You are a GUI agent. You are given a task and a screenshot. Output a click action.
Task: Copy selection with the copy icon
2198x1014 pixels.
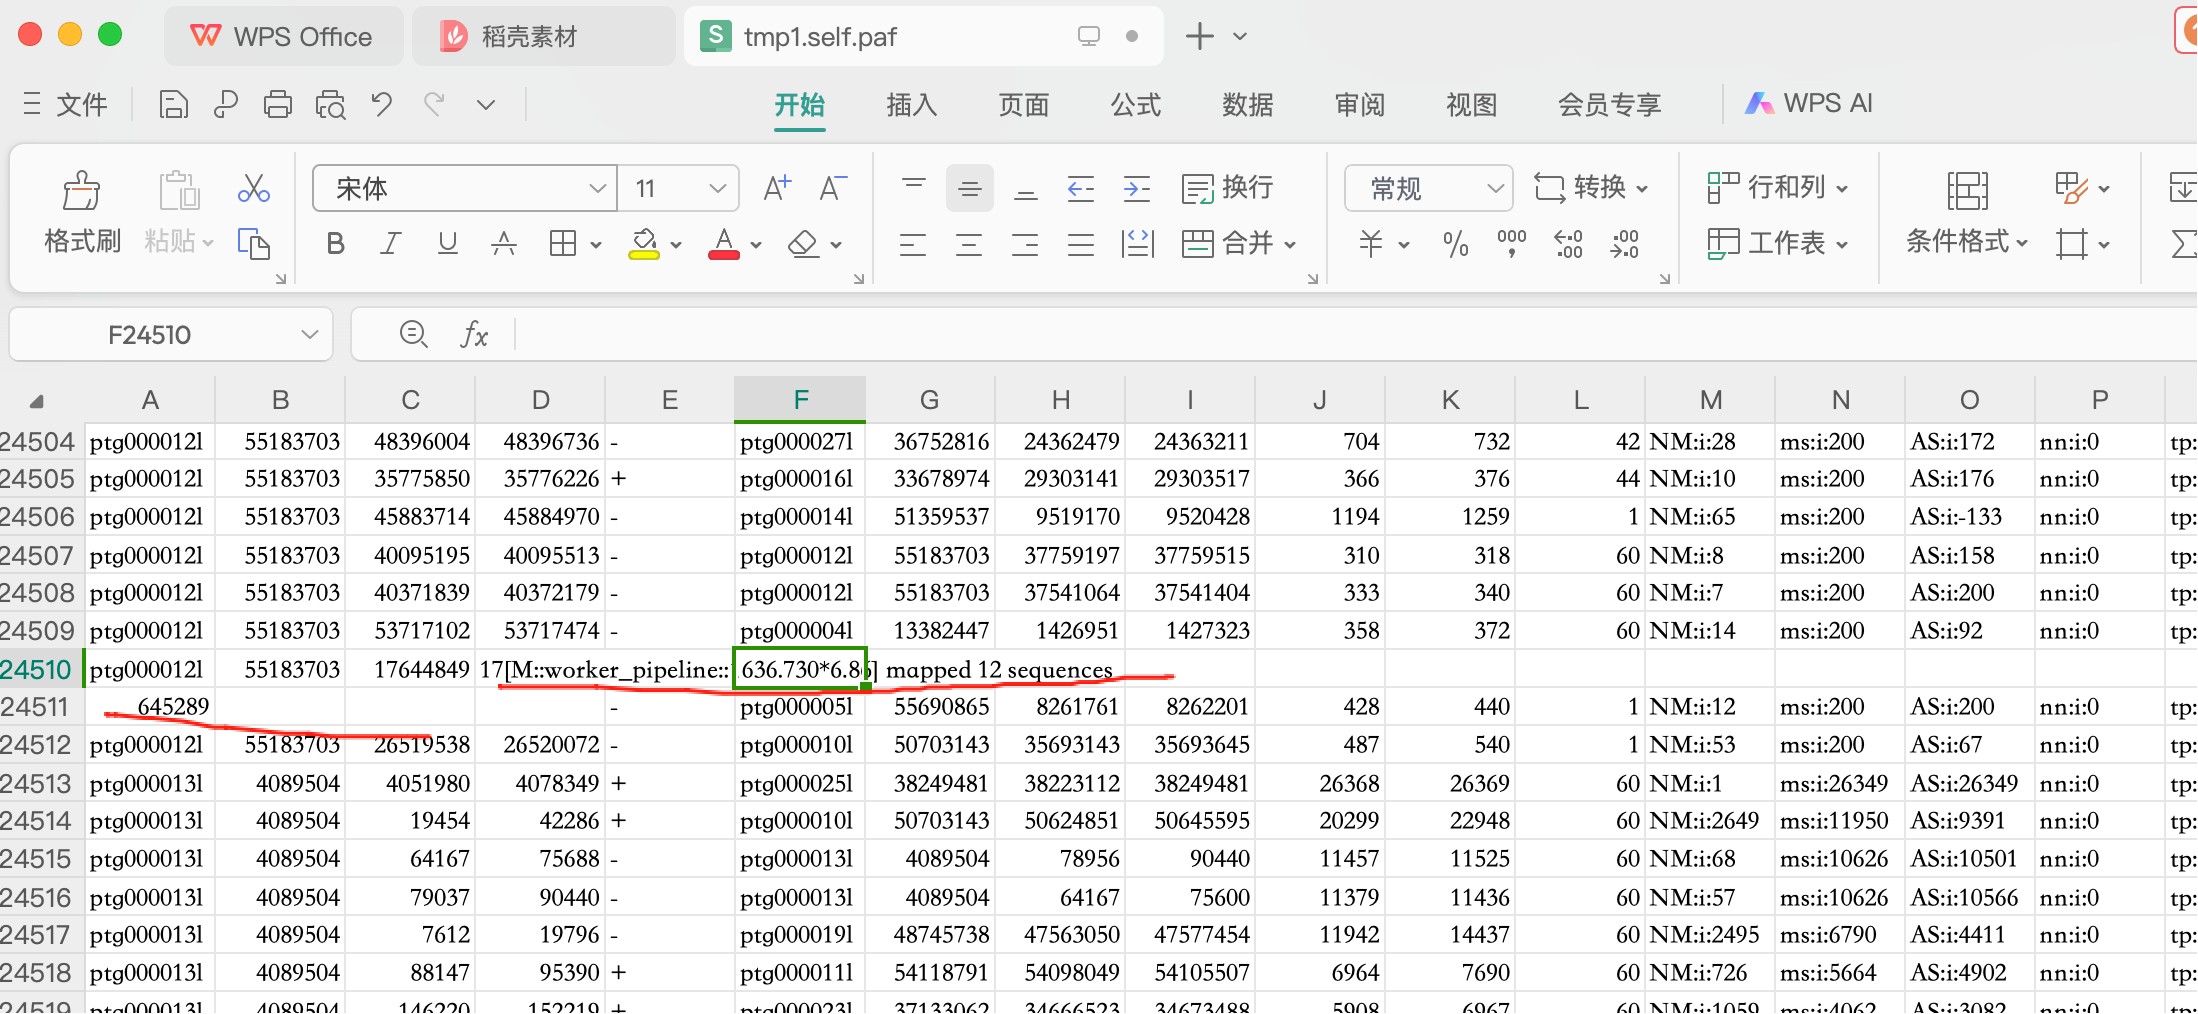coord(253,243)
